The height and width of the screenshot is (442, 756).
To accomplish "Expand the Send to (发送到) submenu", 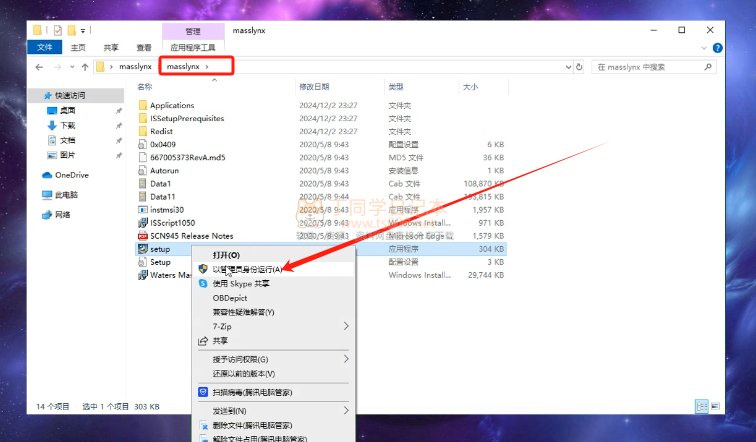I will tap(346, 411).
